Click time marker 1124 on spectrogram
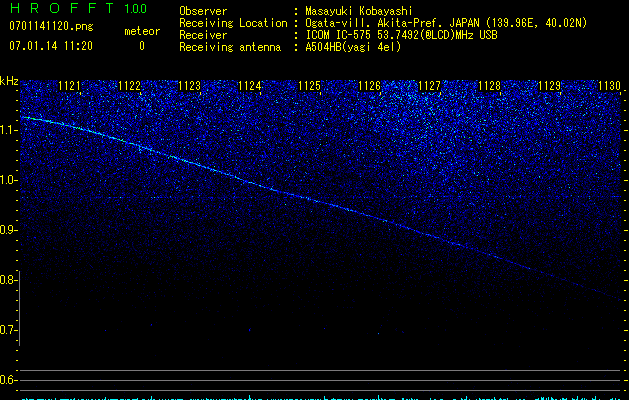 point(250,86)
